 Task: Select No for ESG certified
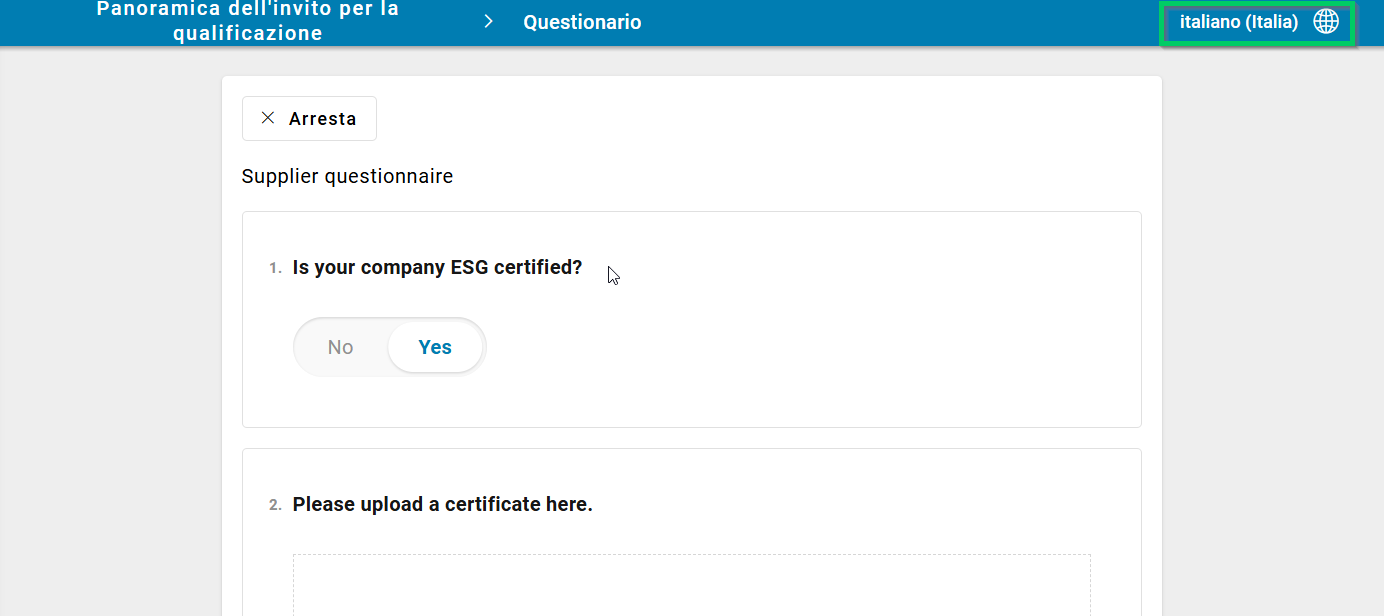click(x=341, y=347)
